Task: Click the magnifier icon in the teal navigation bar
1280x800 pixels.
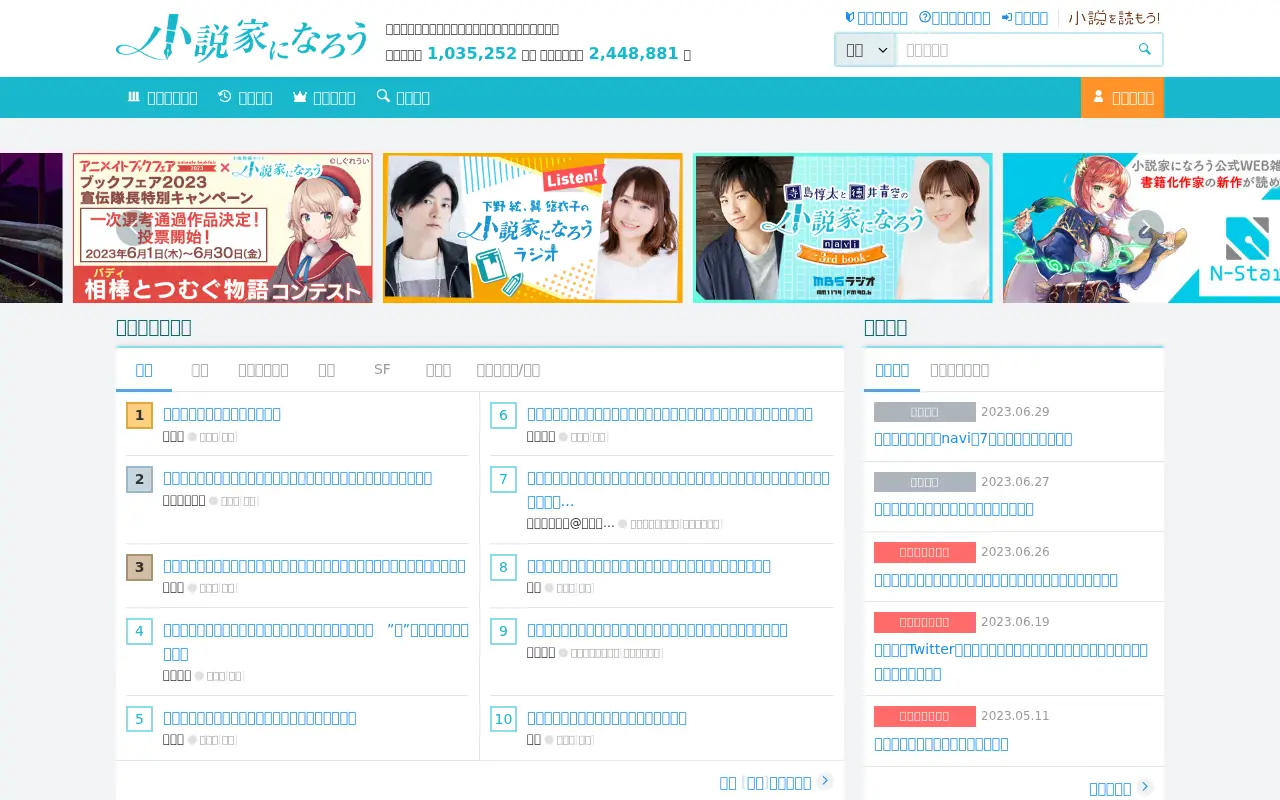Action: [x=383, y=97]
